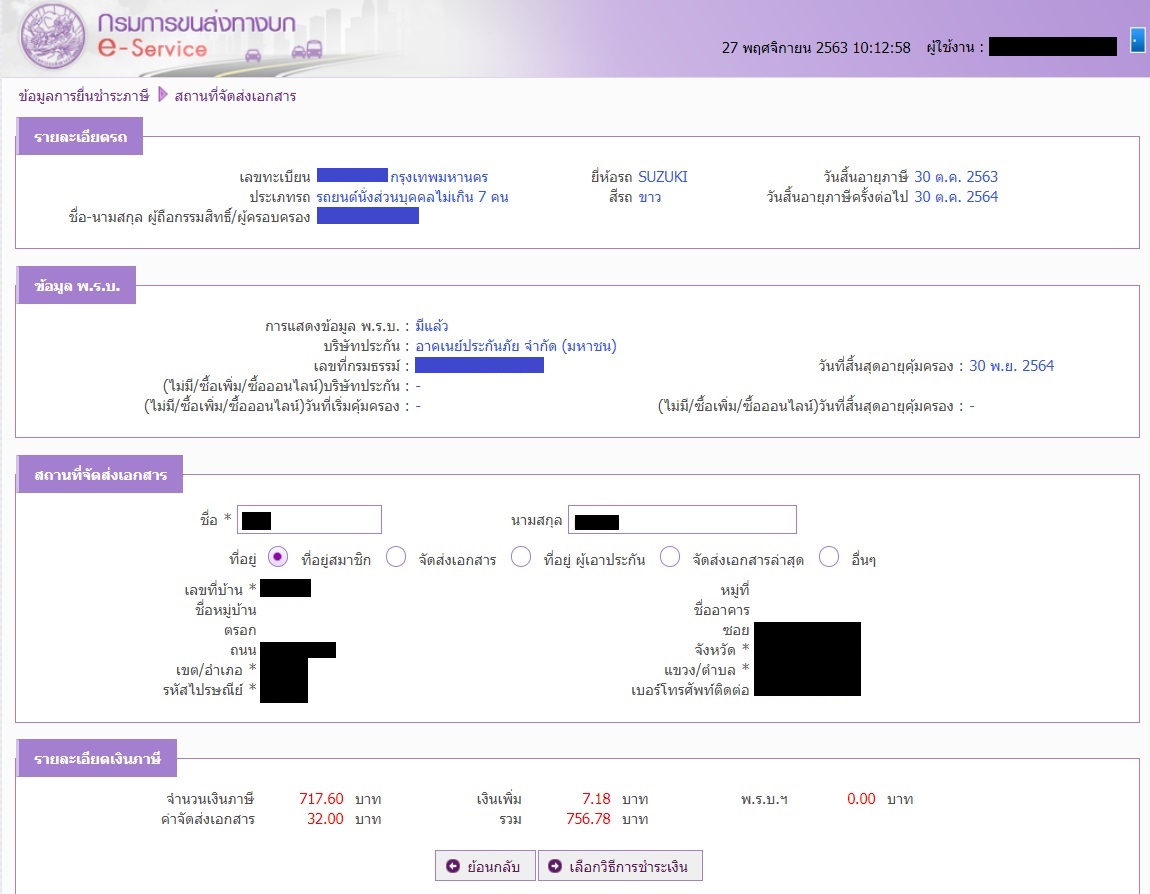Select the ที่อยู่ ผู้เอาประกัน radio button

(520, 557)
